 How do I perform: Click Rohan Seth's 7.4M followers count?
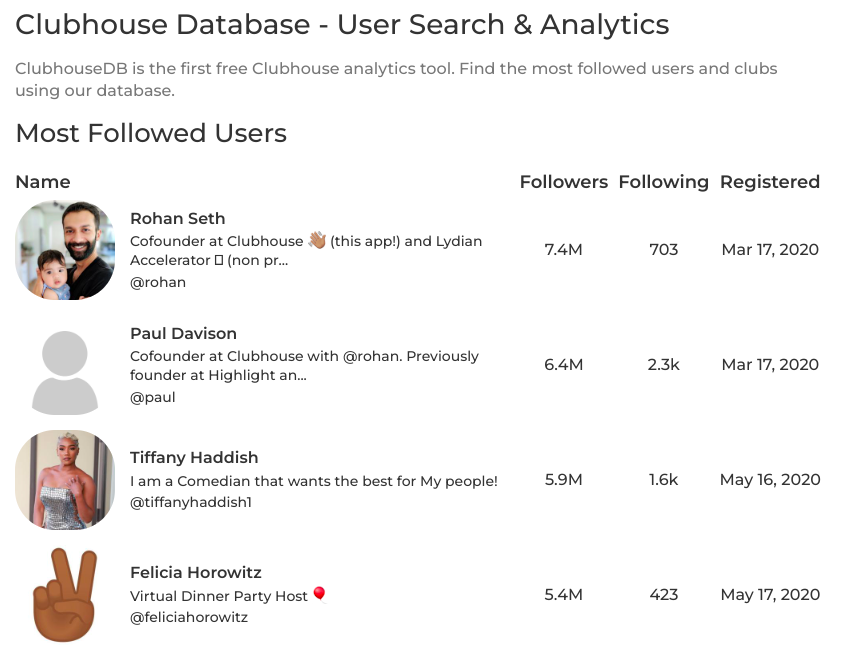coord(563,250)
